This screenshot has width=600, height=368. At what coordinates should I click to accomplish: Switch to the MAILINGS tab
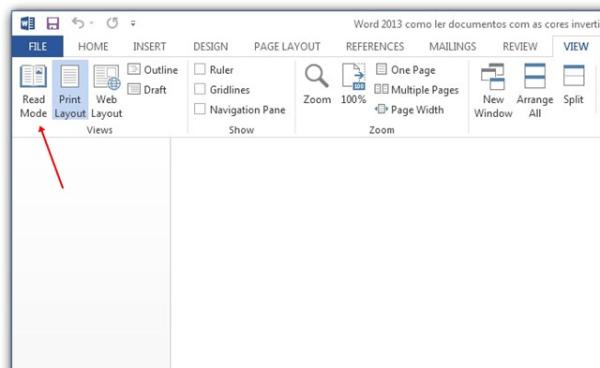[x=452, y=47]
